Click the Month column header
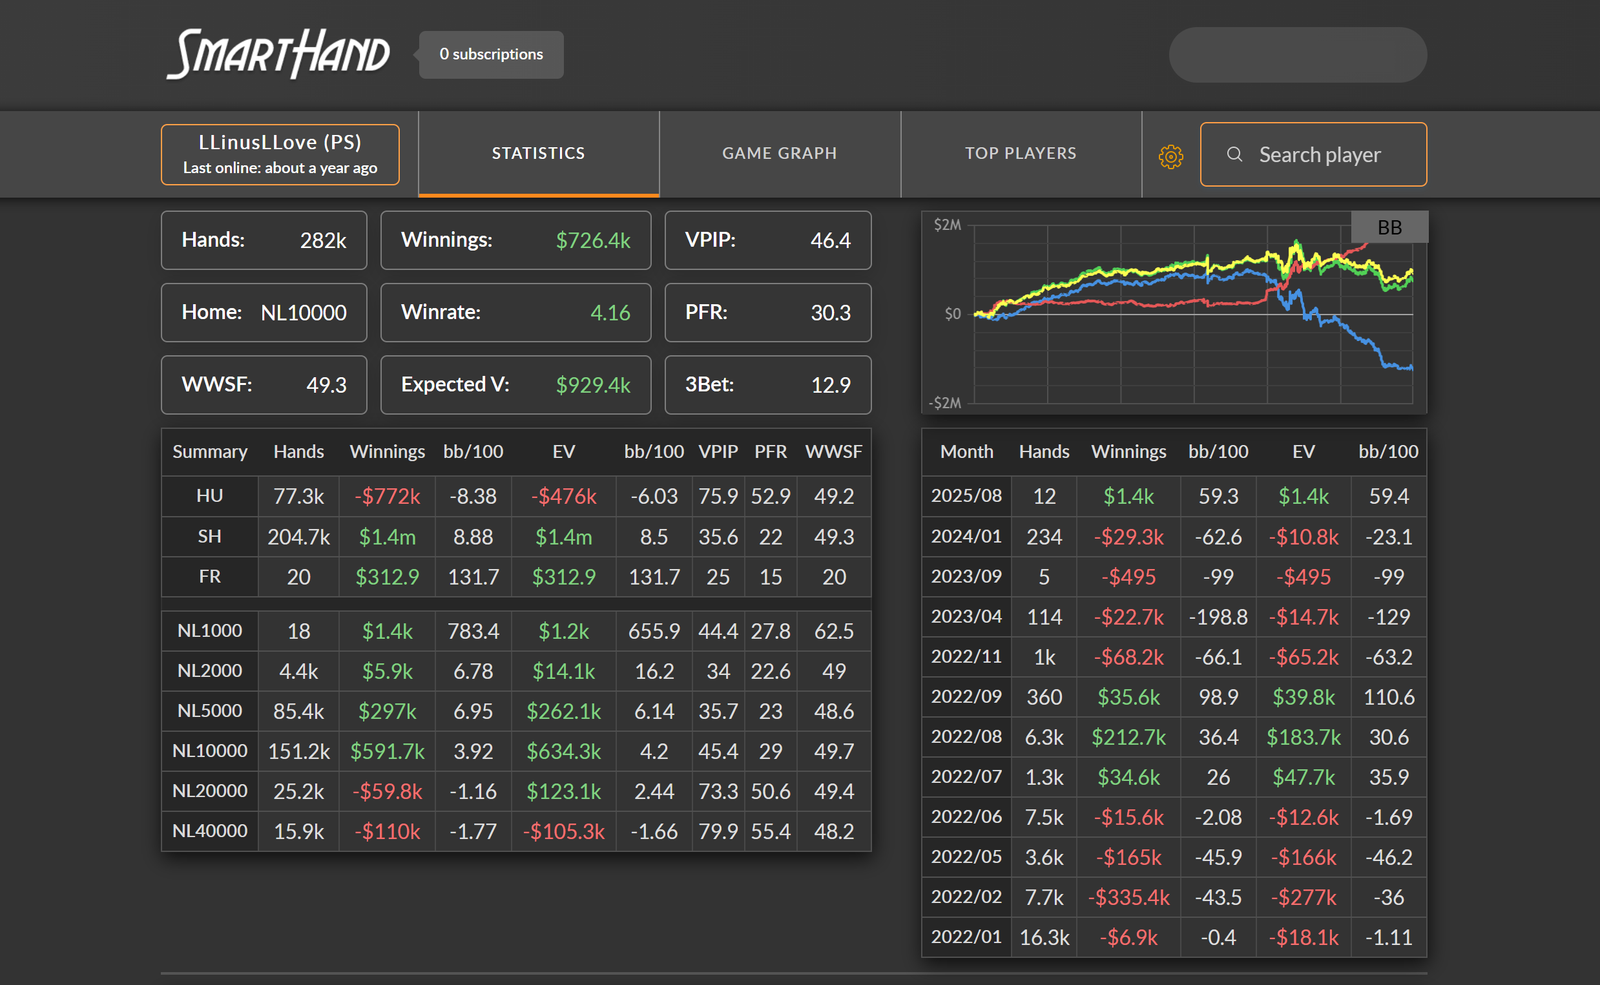The width and height of the screenshot is (1600, 985). (967, 452)
